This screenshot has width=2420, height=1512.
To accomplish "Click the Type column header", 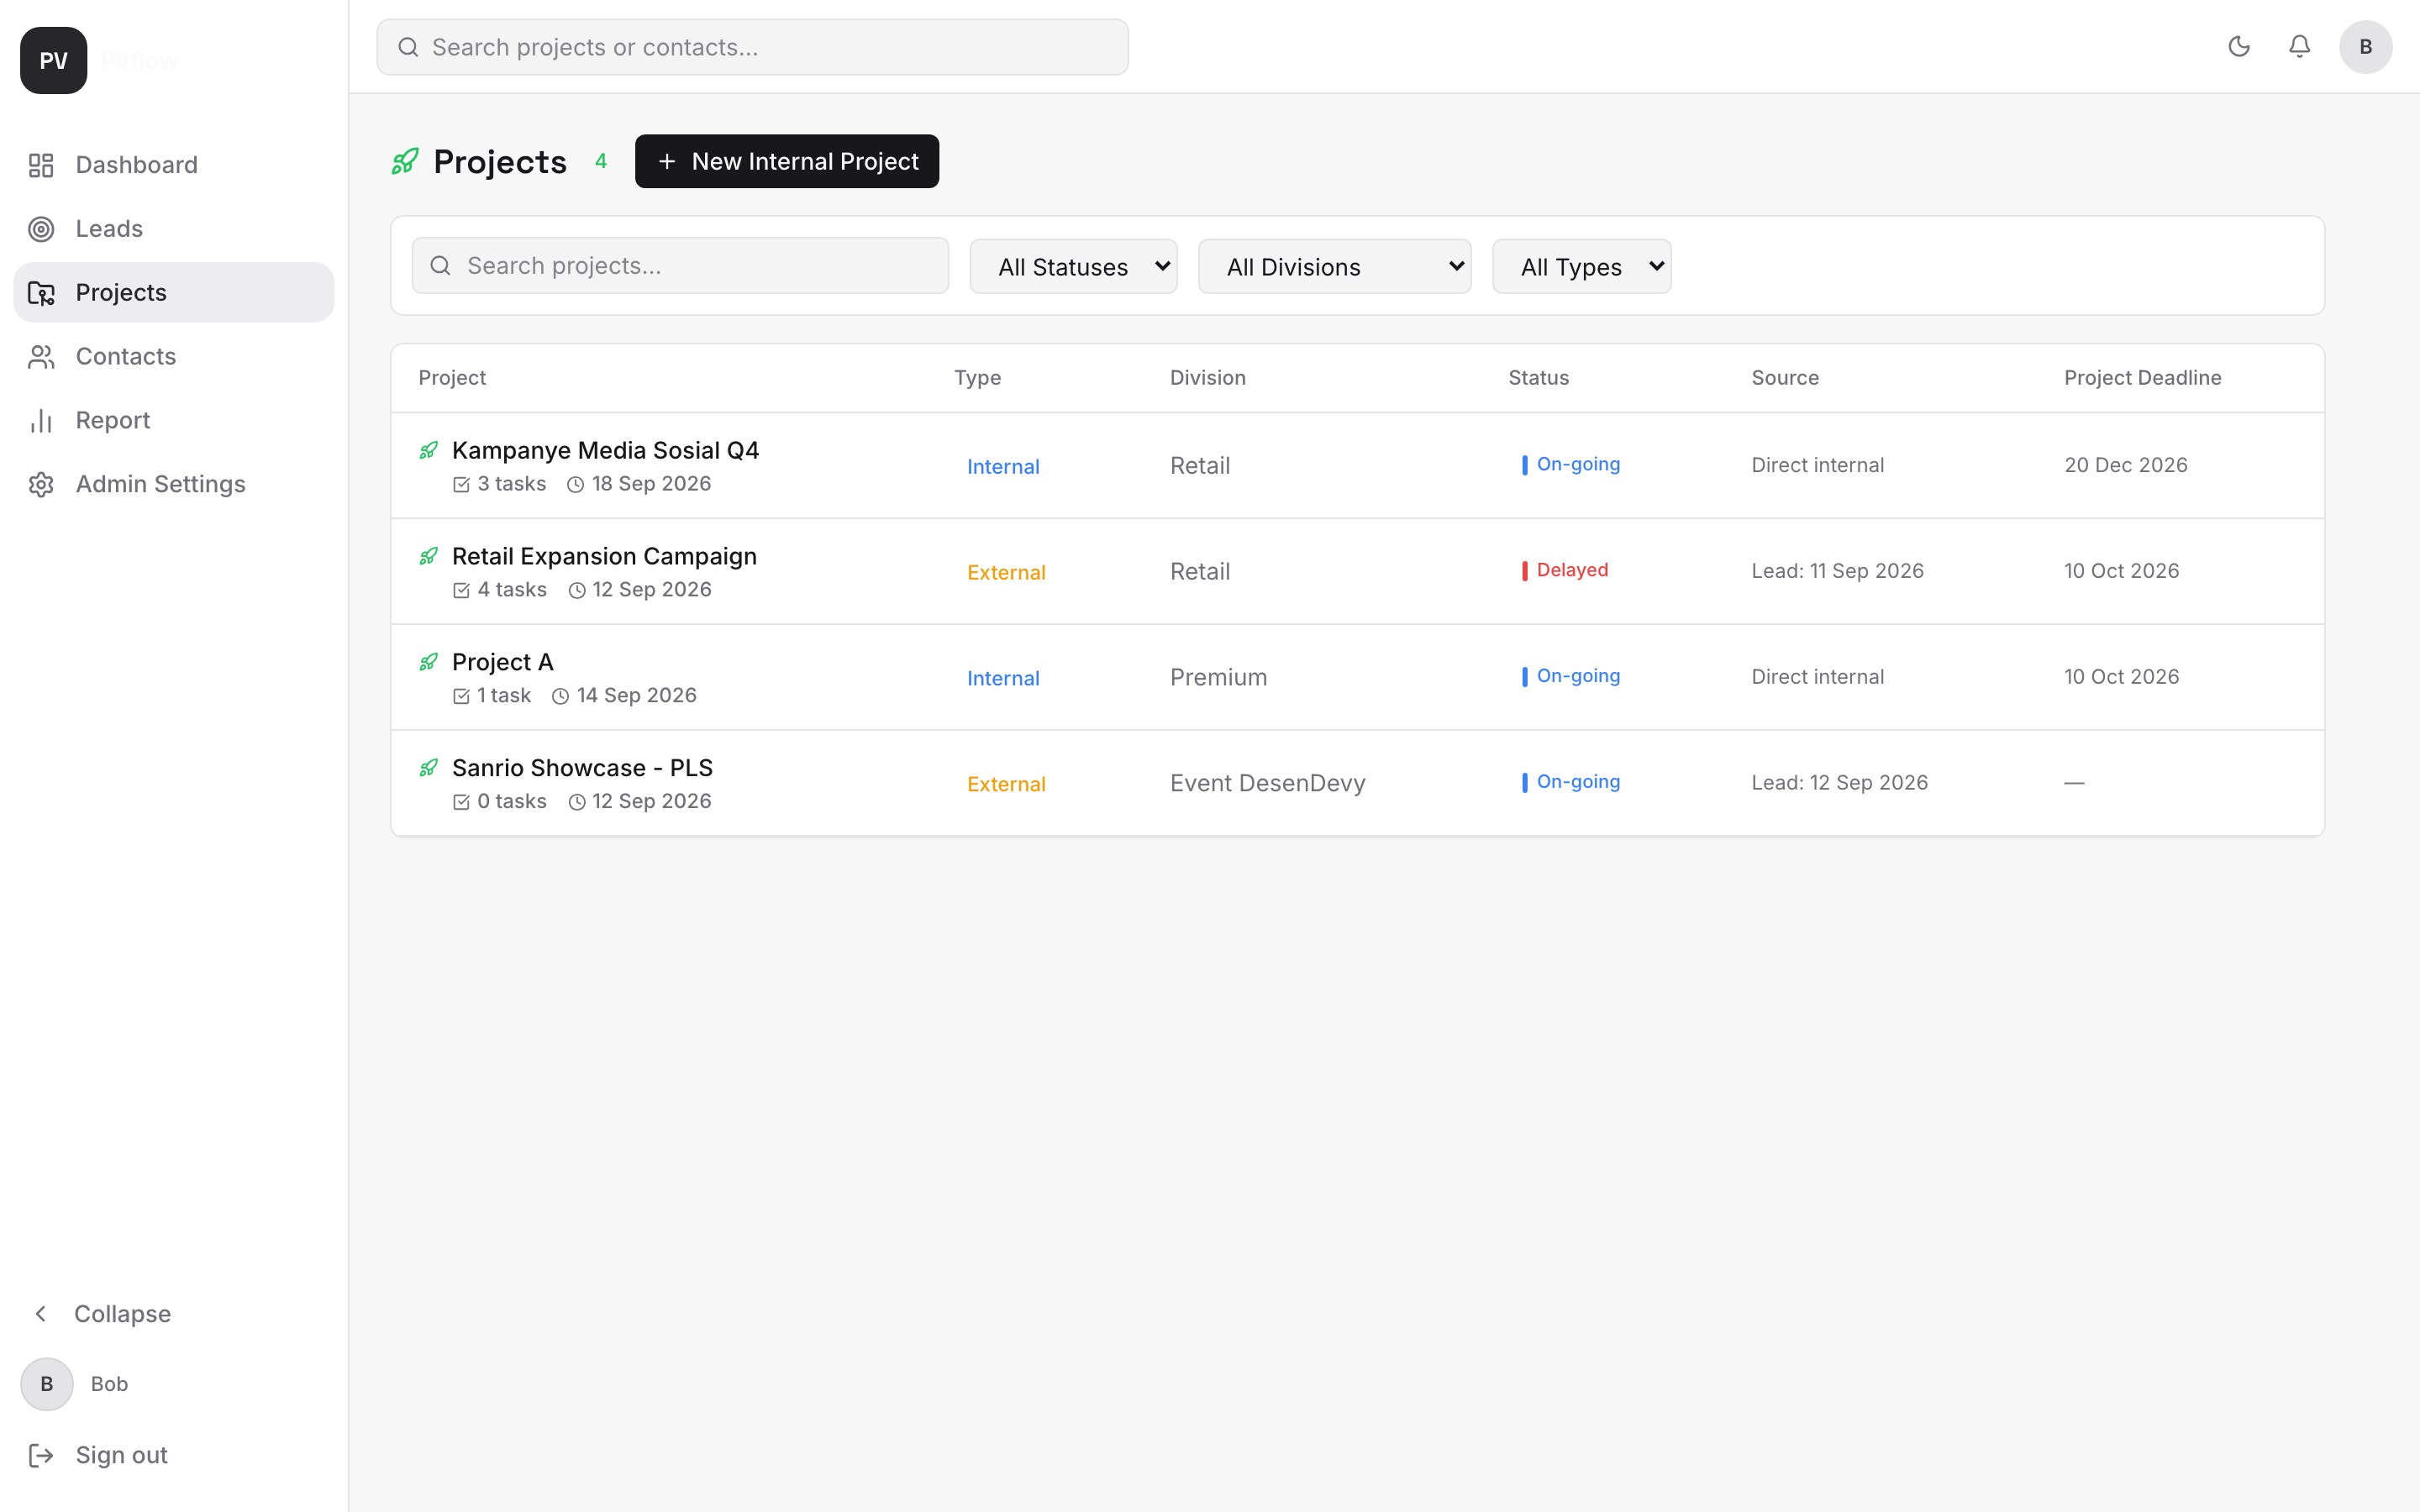I will click(x=977, y=378).
